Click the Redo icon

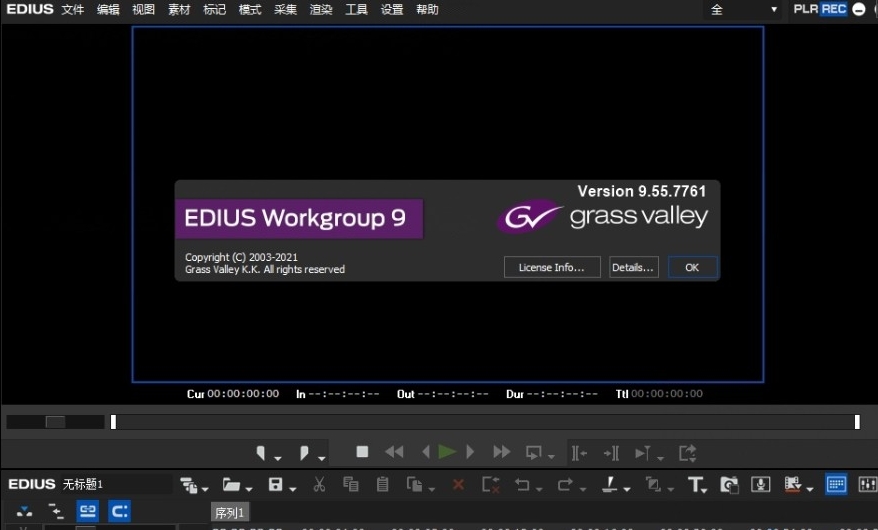[566, 485]
